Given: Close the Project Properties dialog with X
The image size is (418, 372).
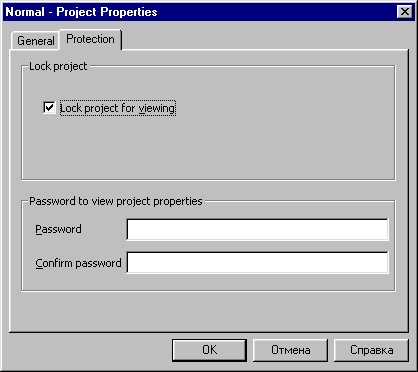Looking at the screenshot, I should pyautogui.click(x=405, y=12).
